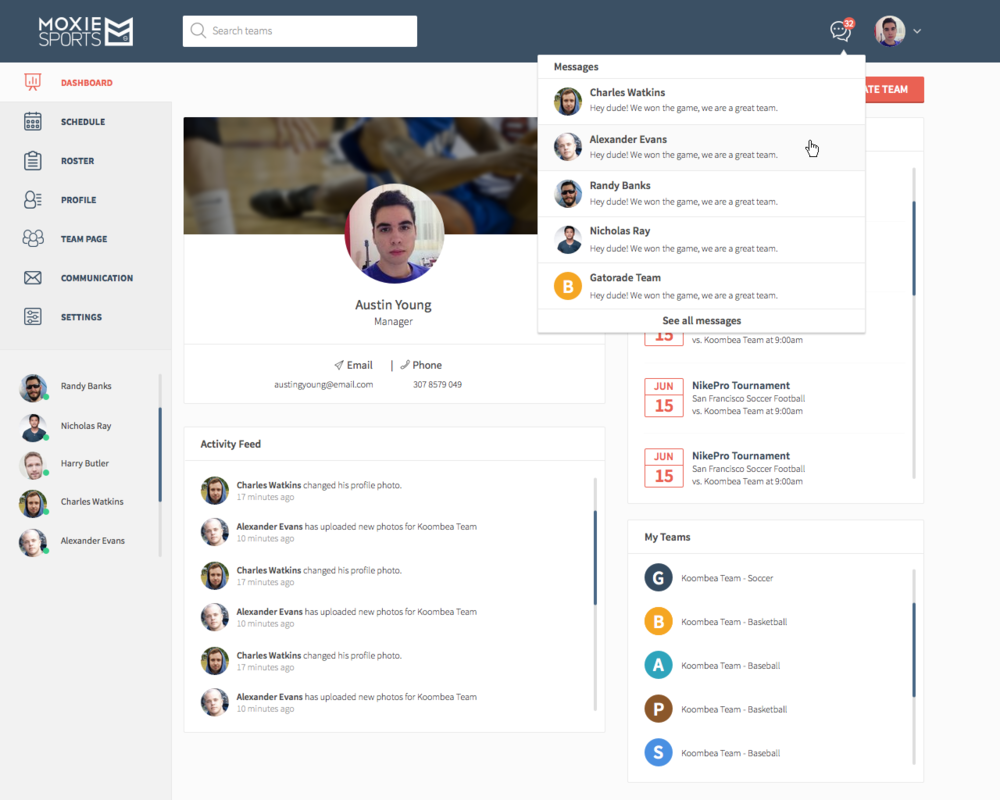Open the Communication envelope icon
Viewport: 1000px width, 800px height.
[x=33, y=278]
